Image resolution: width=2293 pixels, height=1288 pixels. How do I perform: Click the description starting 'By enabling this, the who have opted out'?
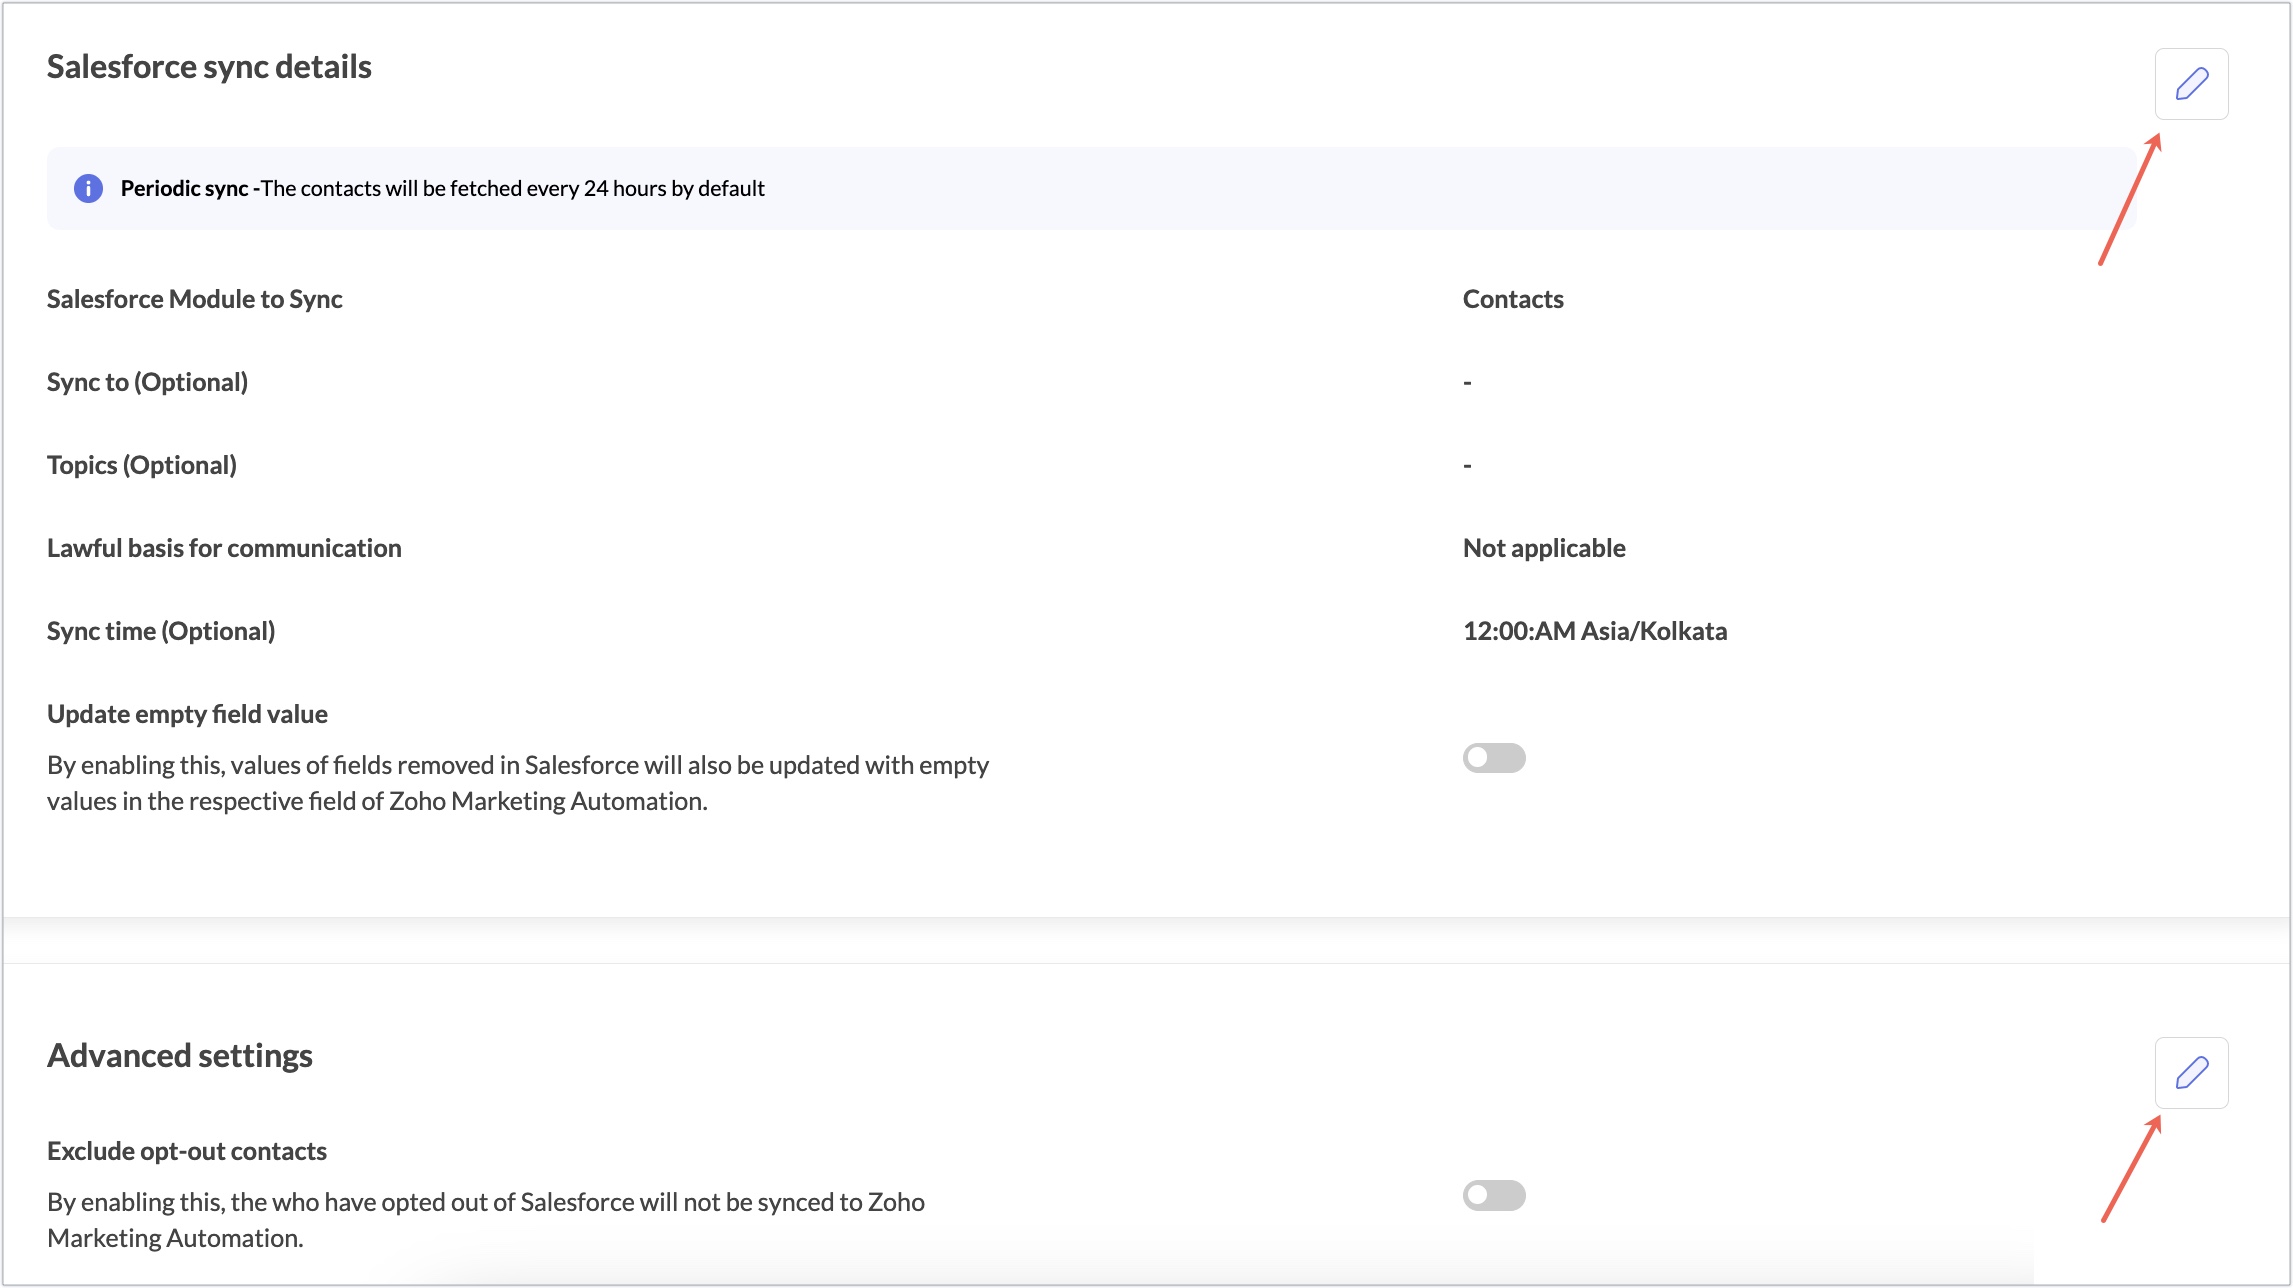pos(486,1220)
